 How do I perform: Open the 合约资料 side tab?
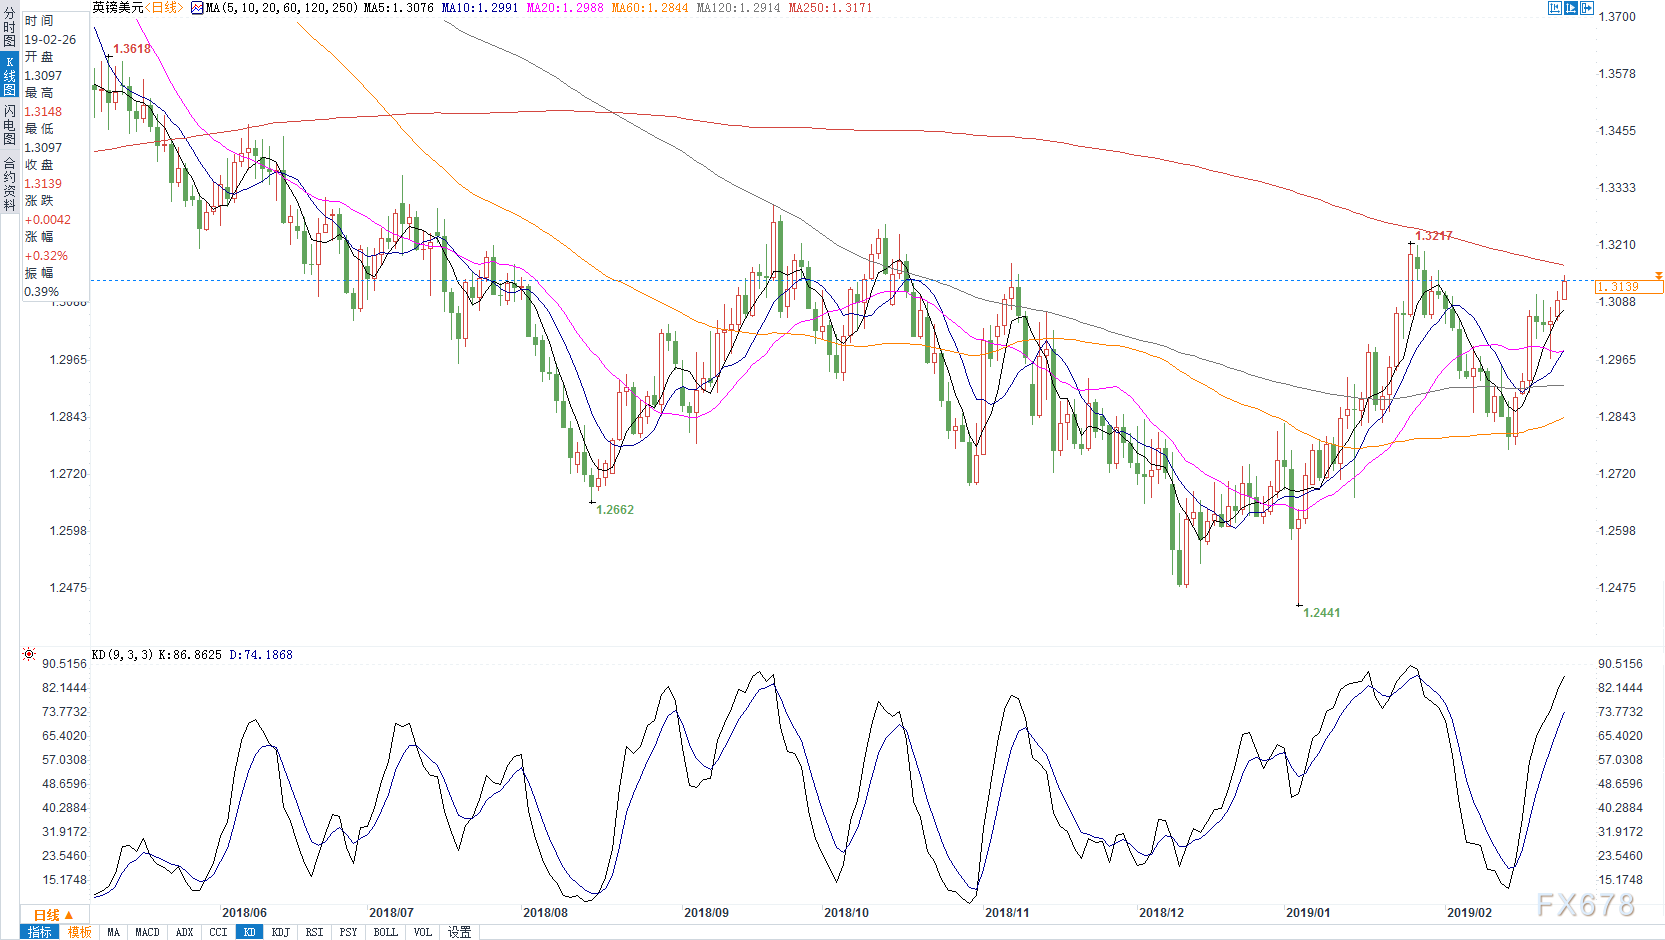9,183
